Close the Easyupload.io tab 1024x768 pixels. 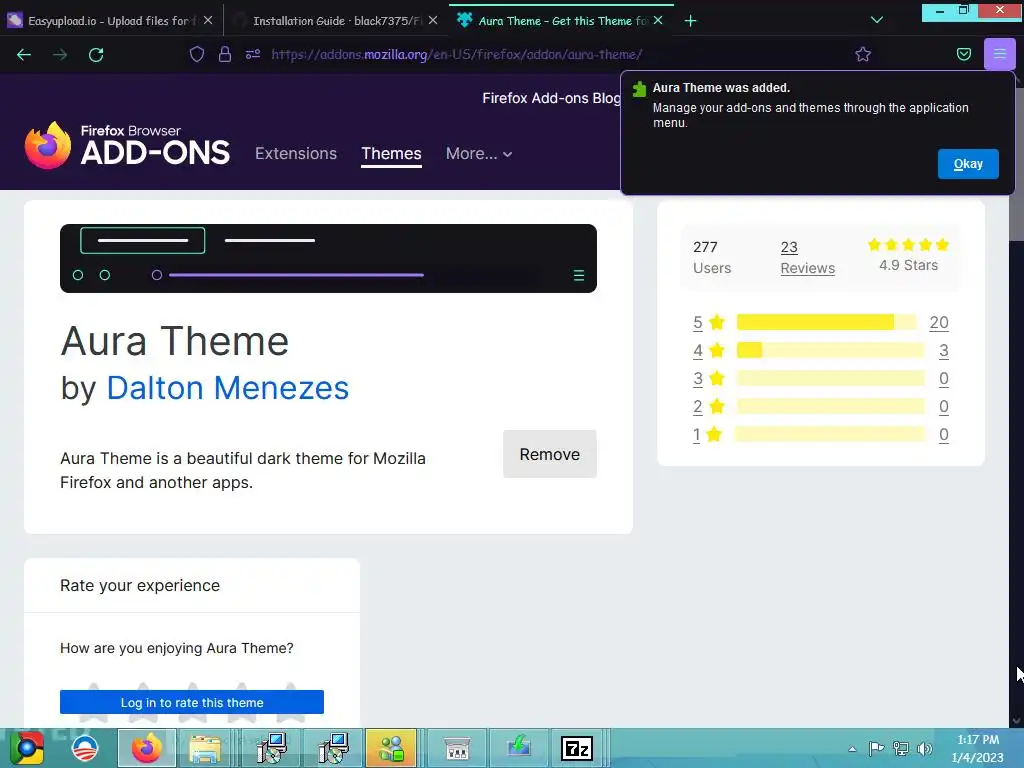208,20
